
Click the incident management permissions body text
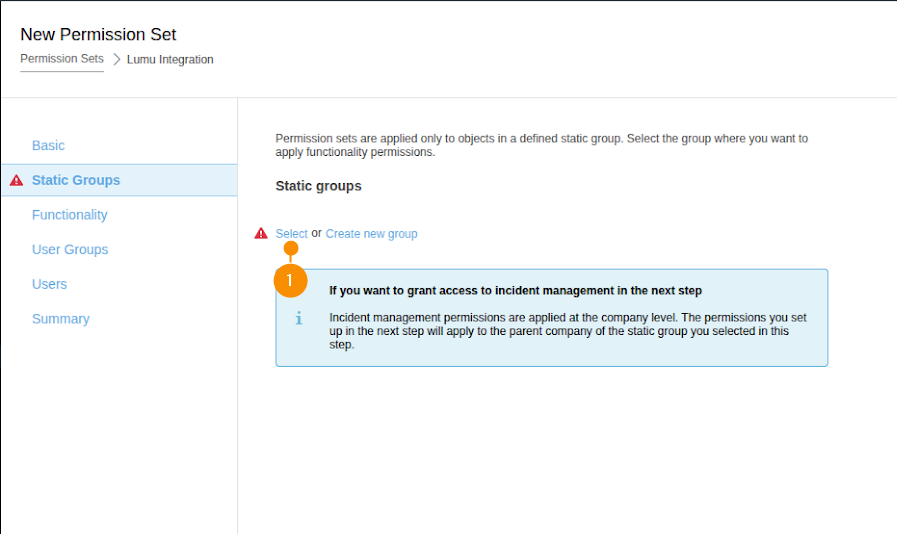coord(567,331)
